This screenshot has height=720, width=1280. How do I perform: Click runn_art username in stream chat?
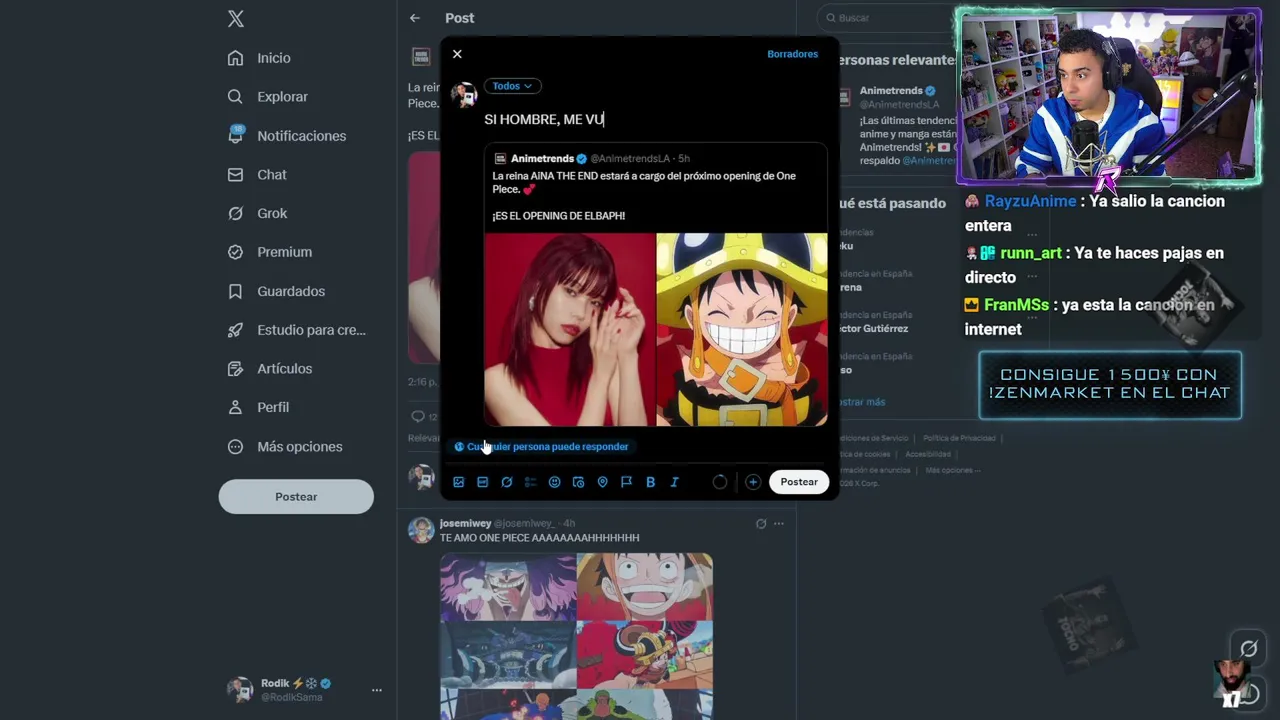tap(1031, 253)
